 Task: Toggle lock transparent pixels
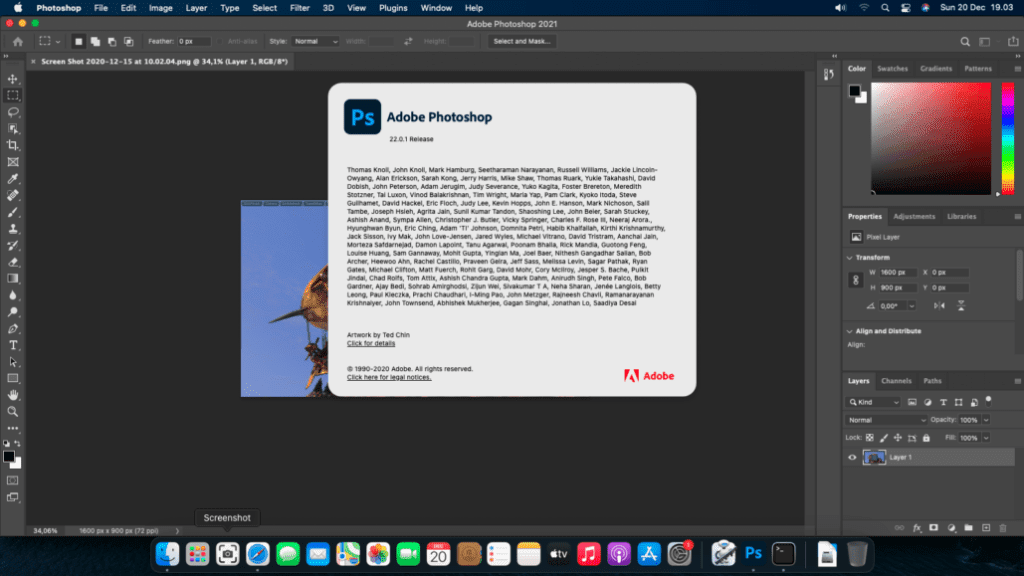tap(869, 438)
